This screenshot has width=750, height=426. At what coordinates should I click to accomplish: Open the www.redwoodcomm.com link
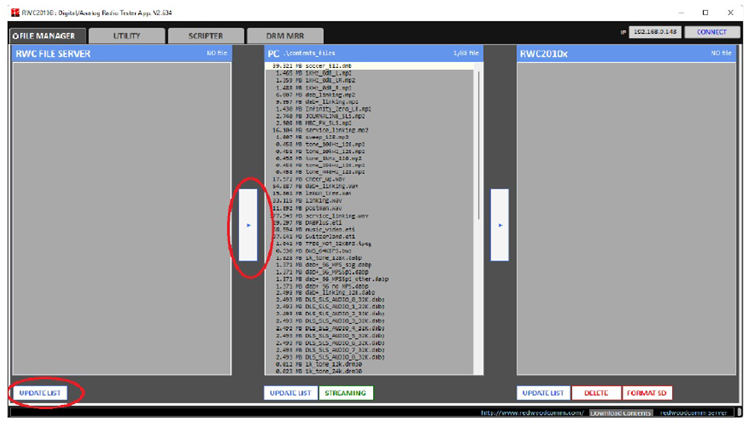pos(532,413)
